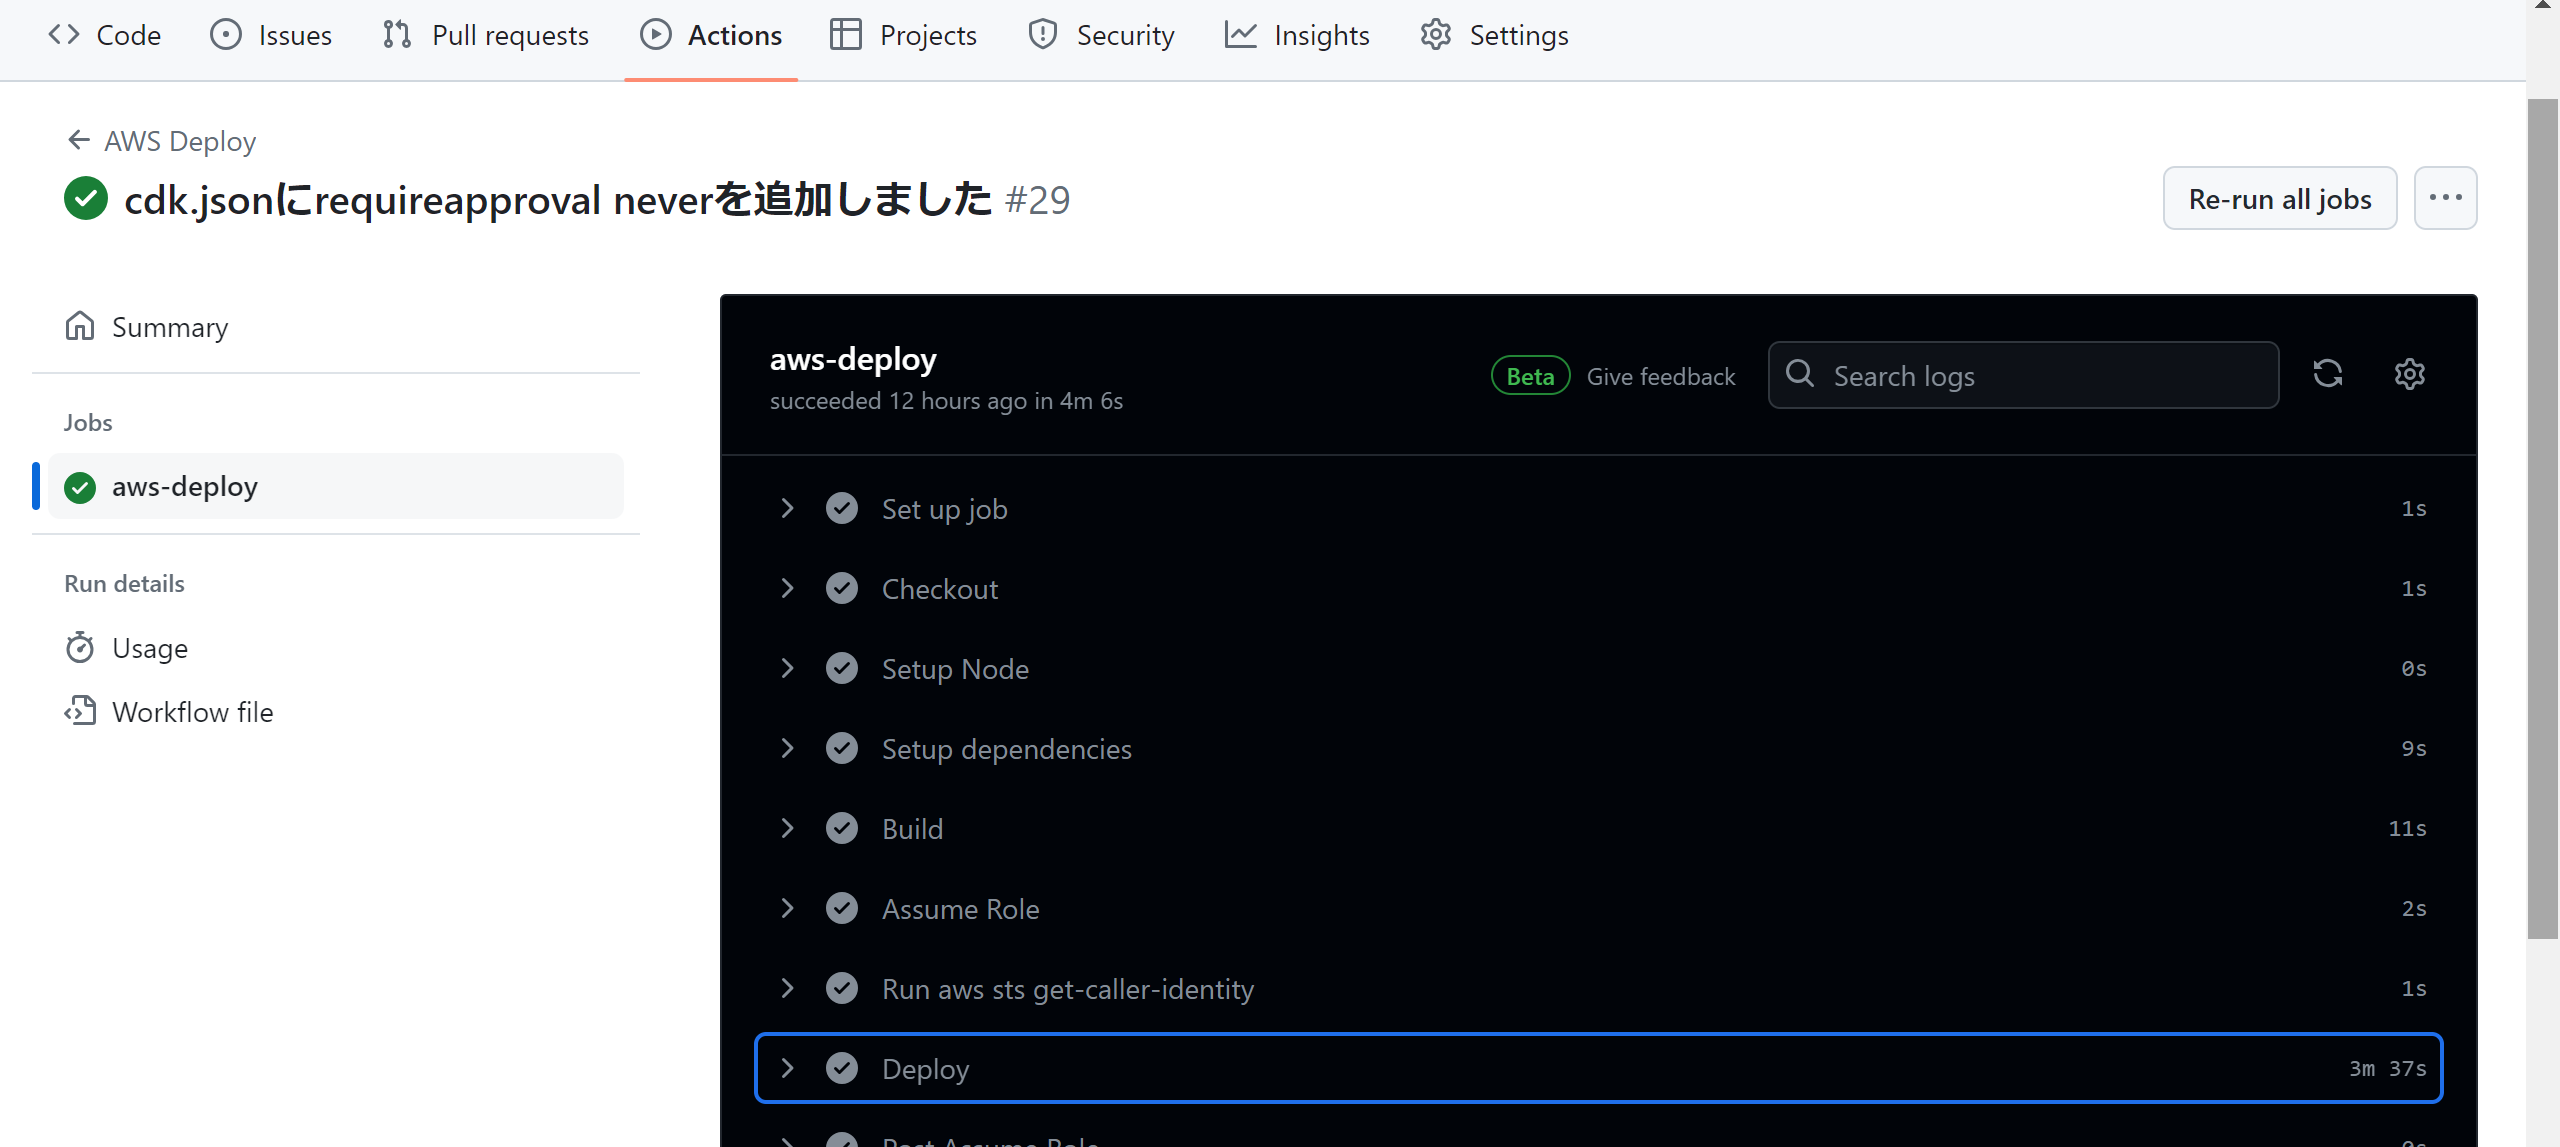
Task: Select the Pull requests icon
Action: [396, 34]
